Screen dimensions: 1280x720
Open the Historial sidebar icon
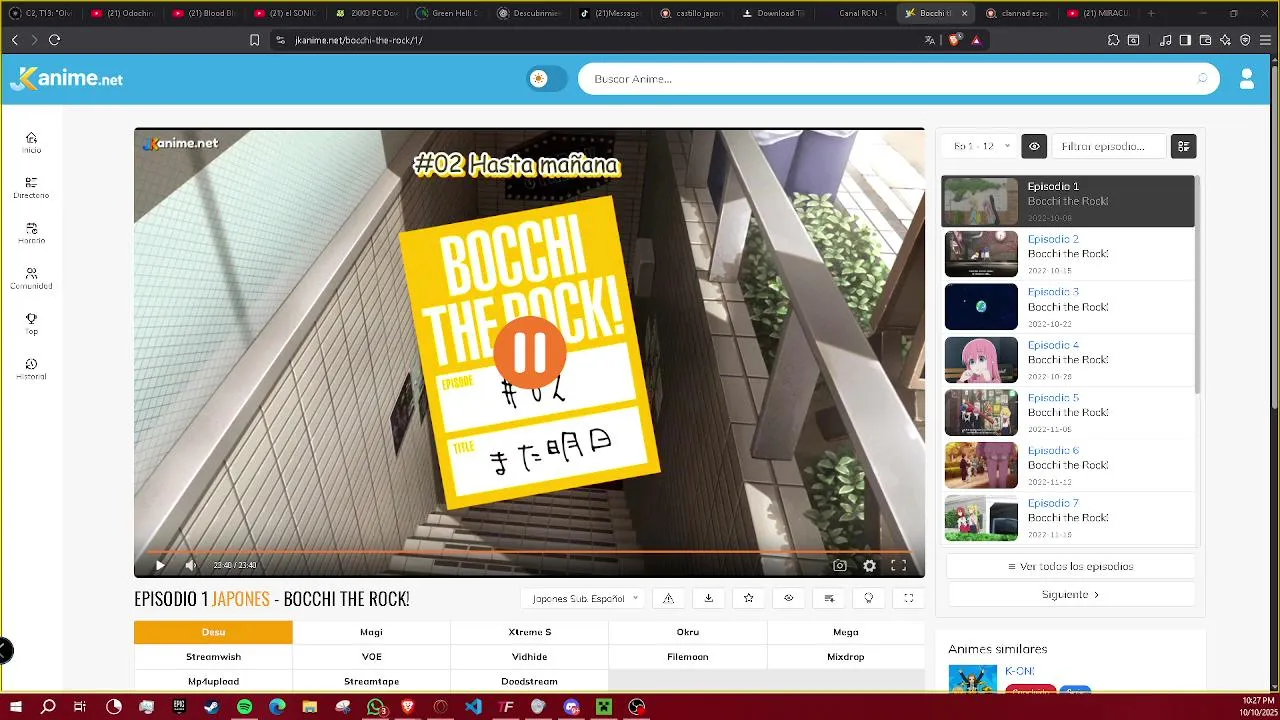click(x=31, y=369)
